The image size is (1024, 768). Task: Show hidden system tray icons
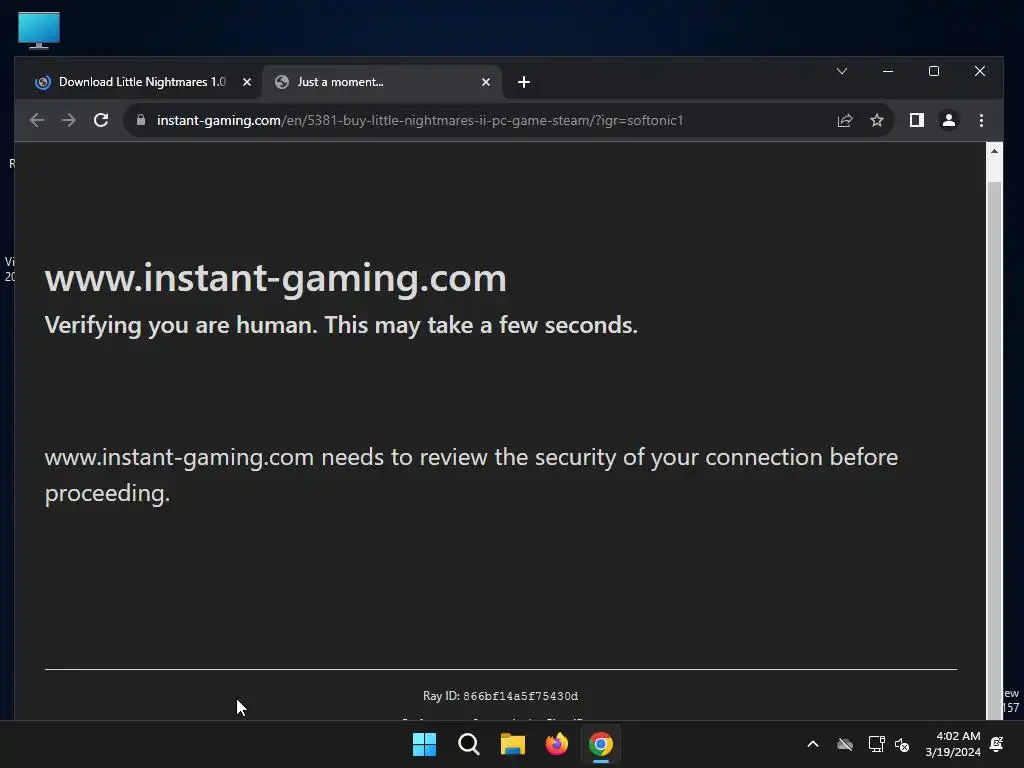coord(812,744)
